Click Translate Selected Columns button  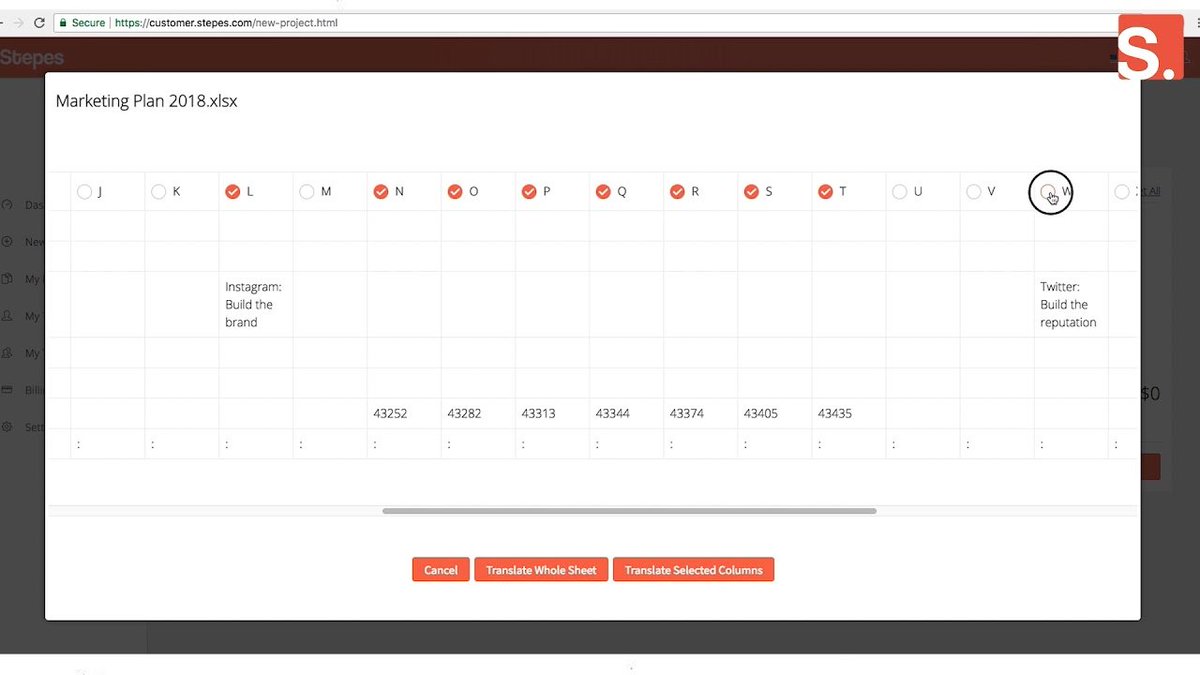click(x=694, y=570)
